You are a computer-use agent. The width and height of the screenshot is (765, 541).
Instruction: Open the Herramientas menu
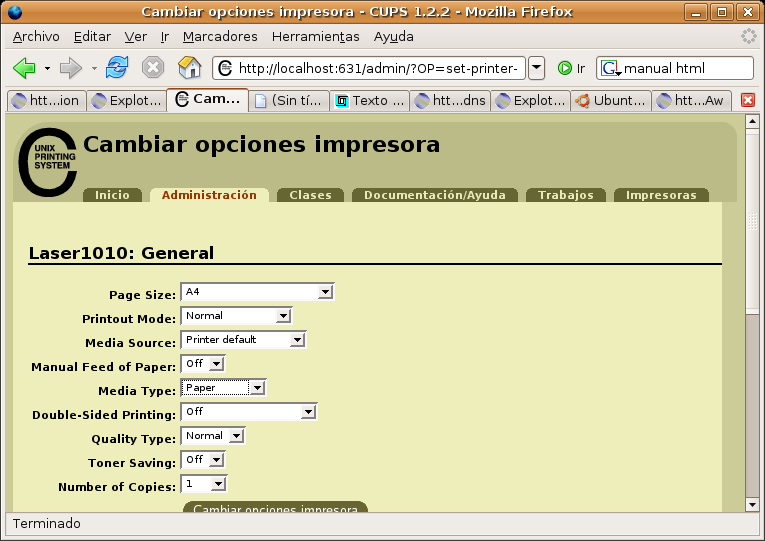tap(315, 36)
